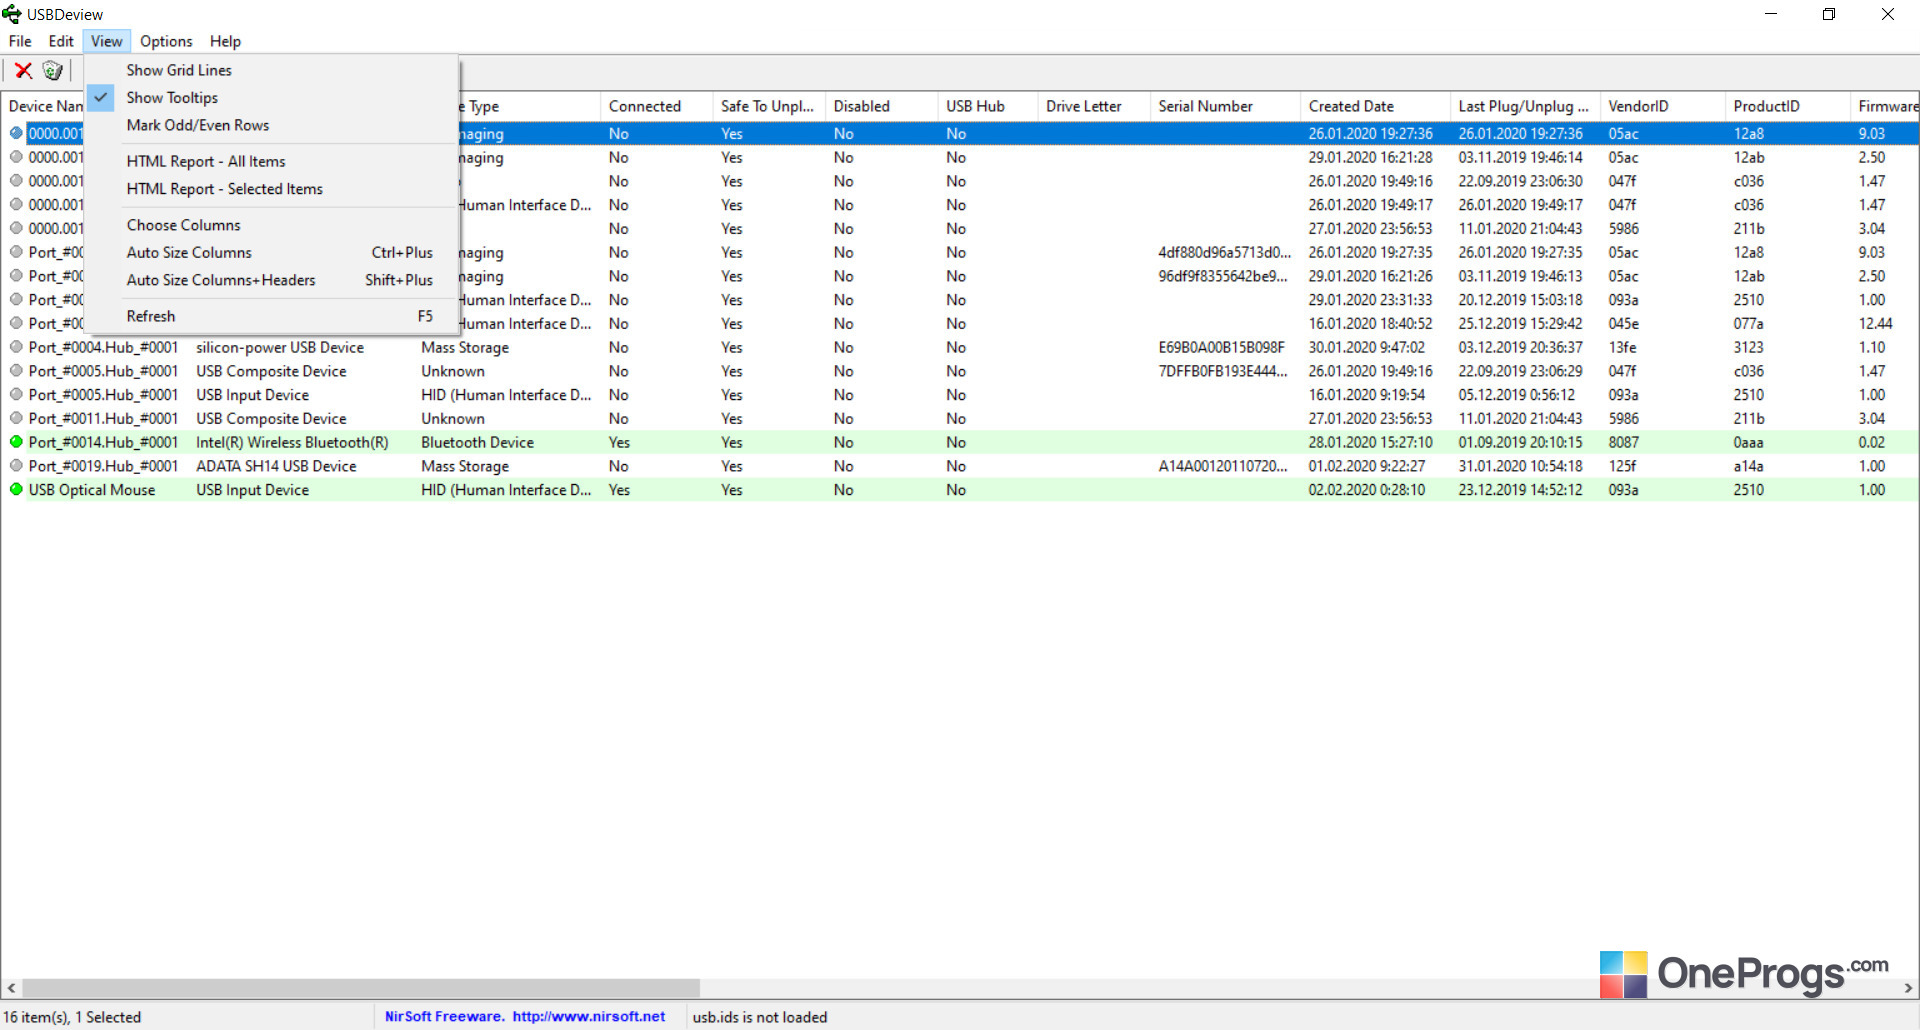Sort by the Created Date column header
Screen dimensions: 1920x1030
click(x=1375, y=106)
